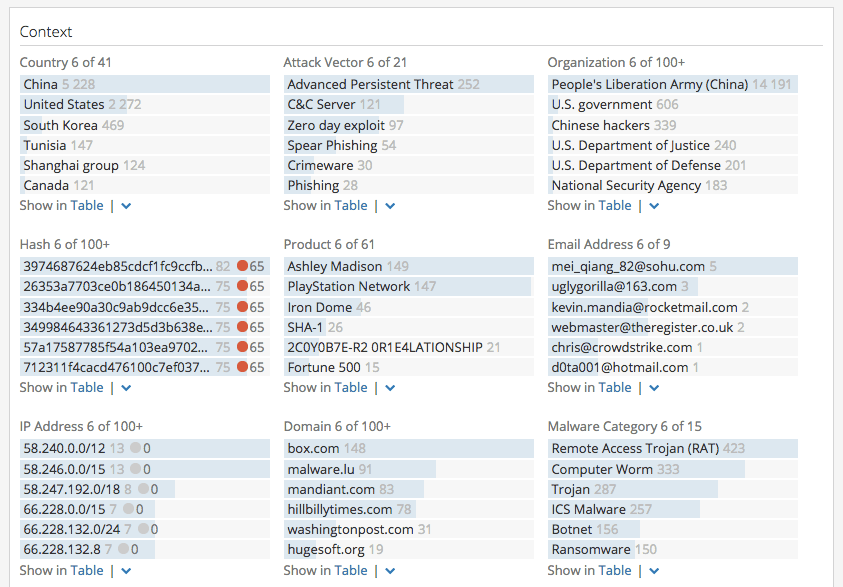This screenshot has width=843, height=587.
Task: Select Iron Dome product row
Action: click(x=409, y=307)
